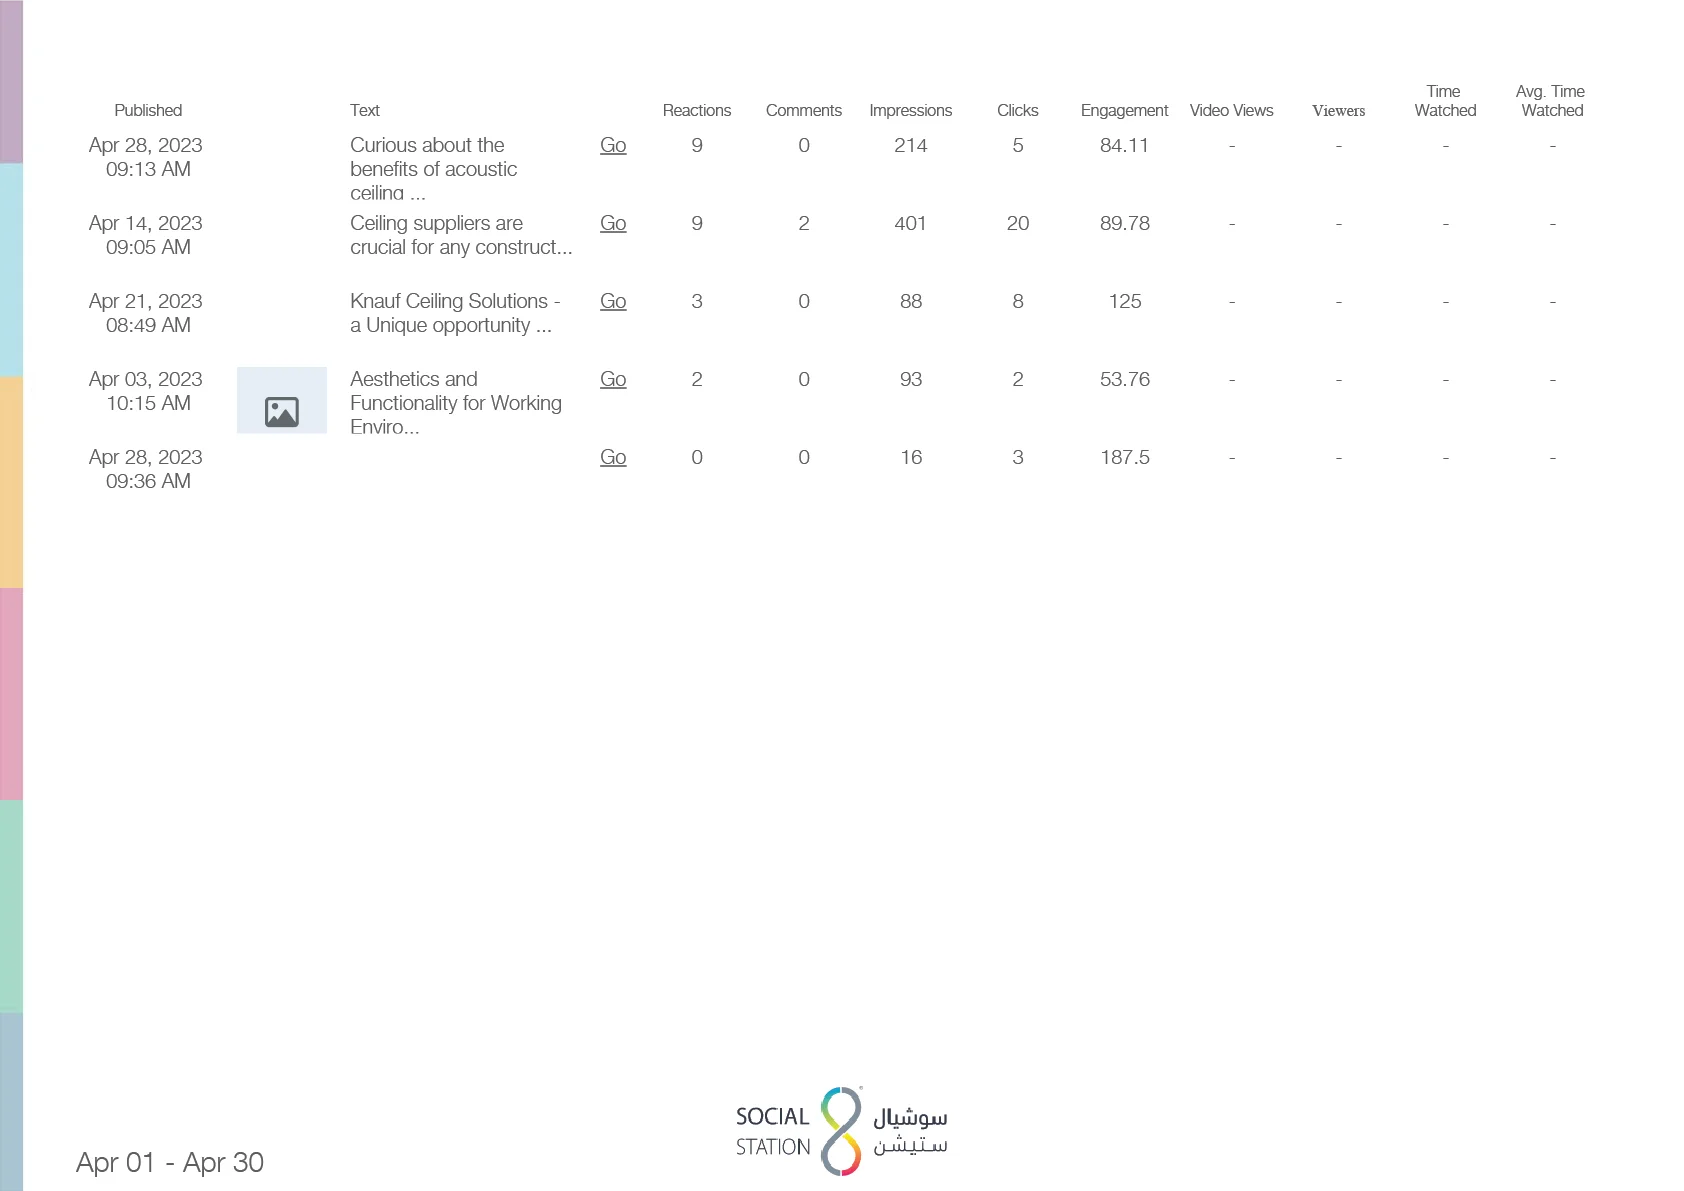1684x1191 pixels.
Task: Follow the Go link for Knauf Ceiling Solutions post
Action: tap(613, 301)
